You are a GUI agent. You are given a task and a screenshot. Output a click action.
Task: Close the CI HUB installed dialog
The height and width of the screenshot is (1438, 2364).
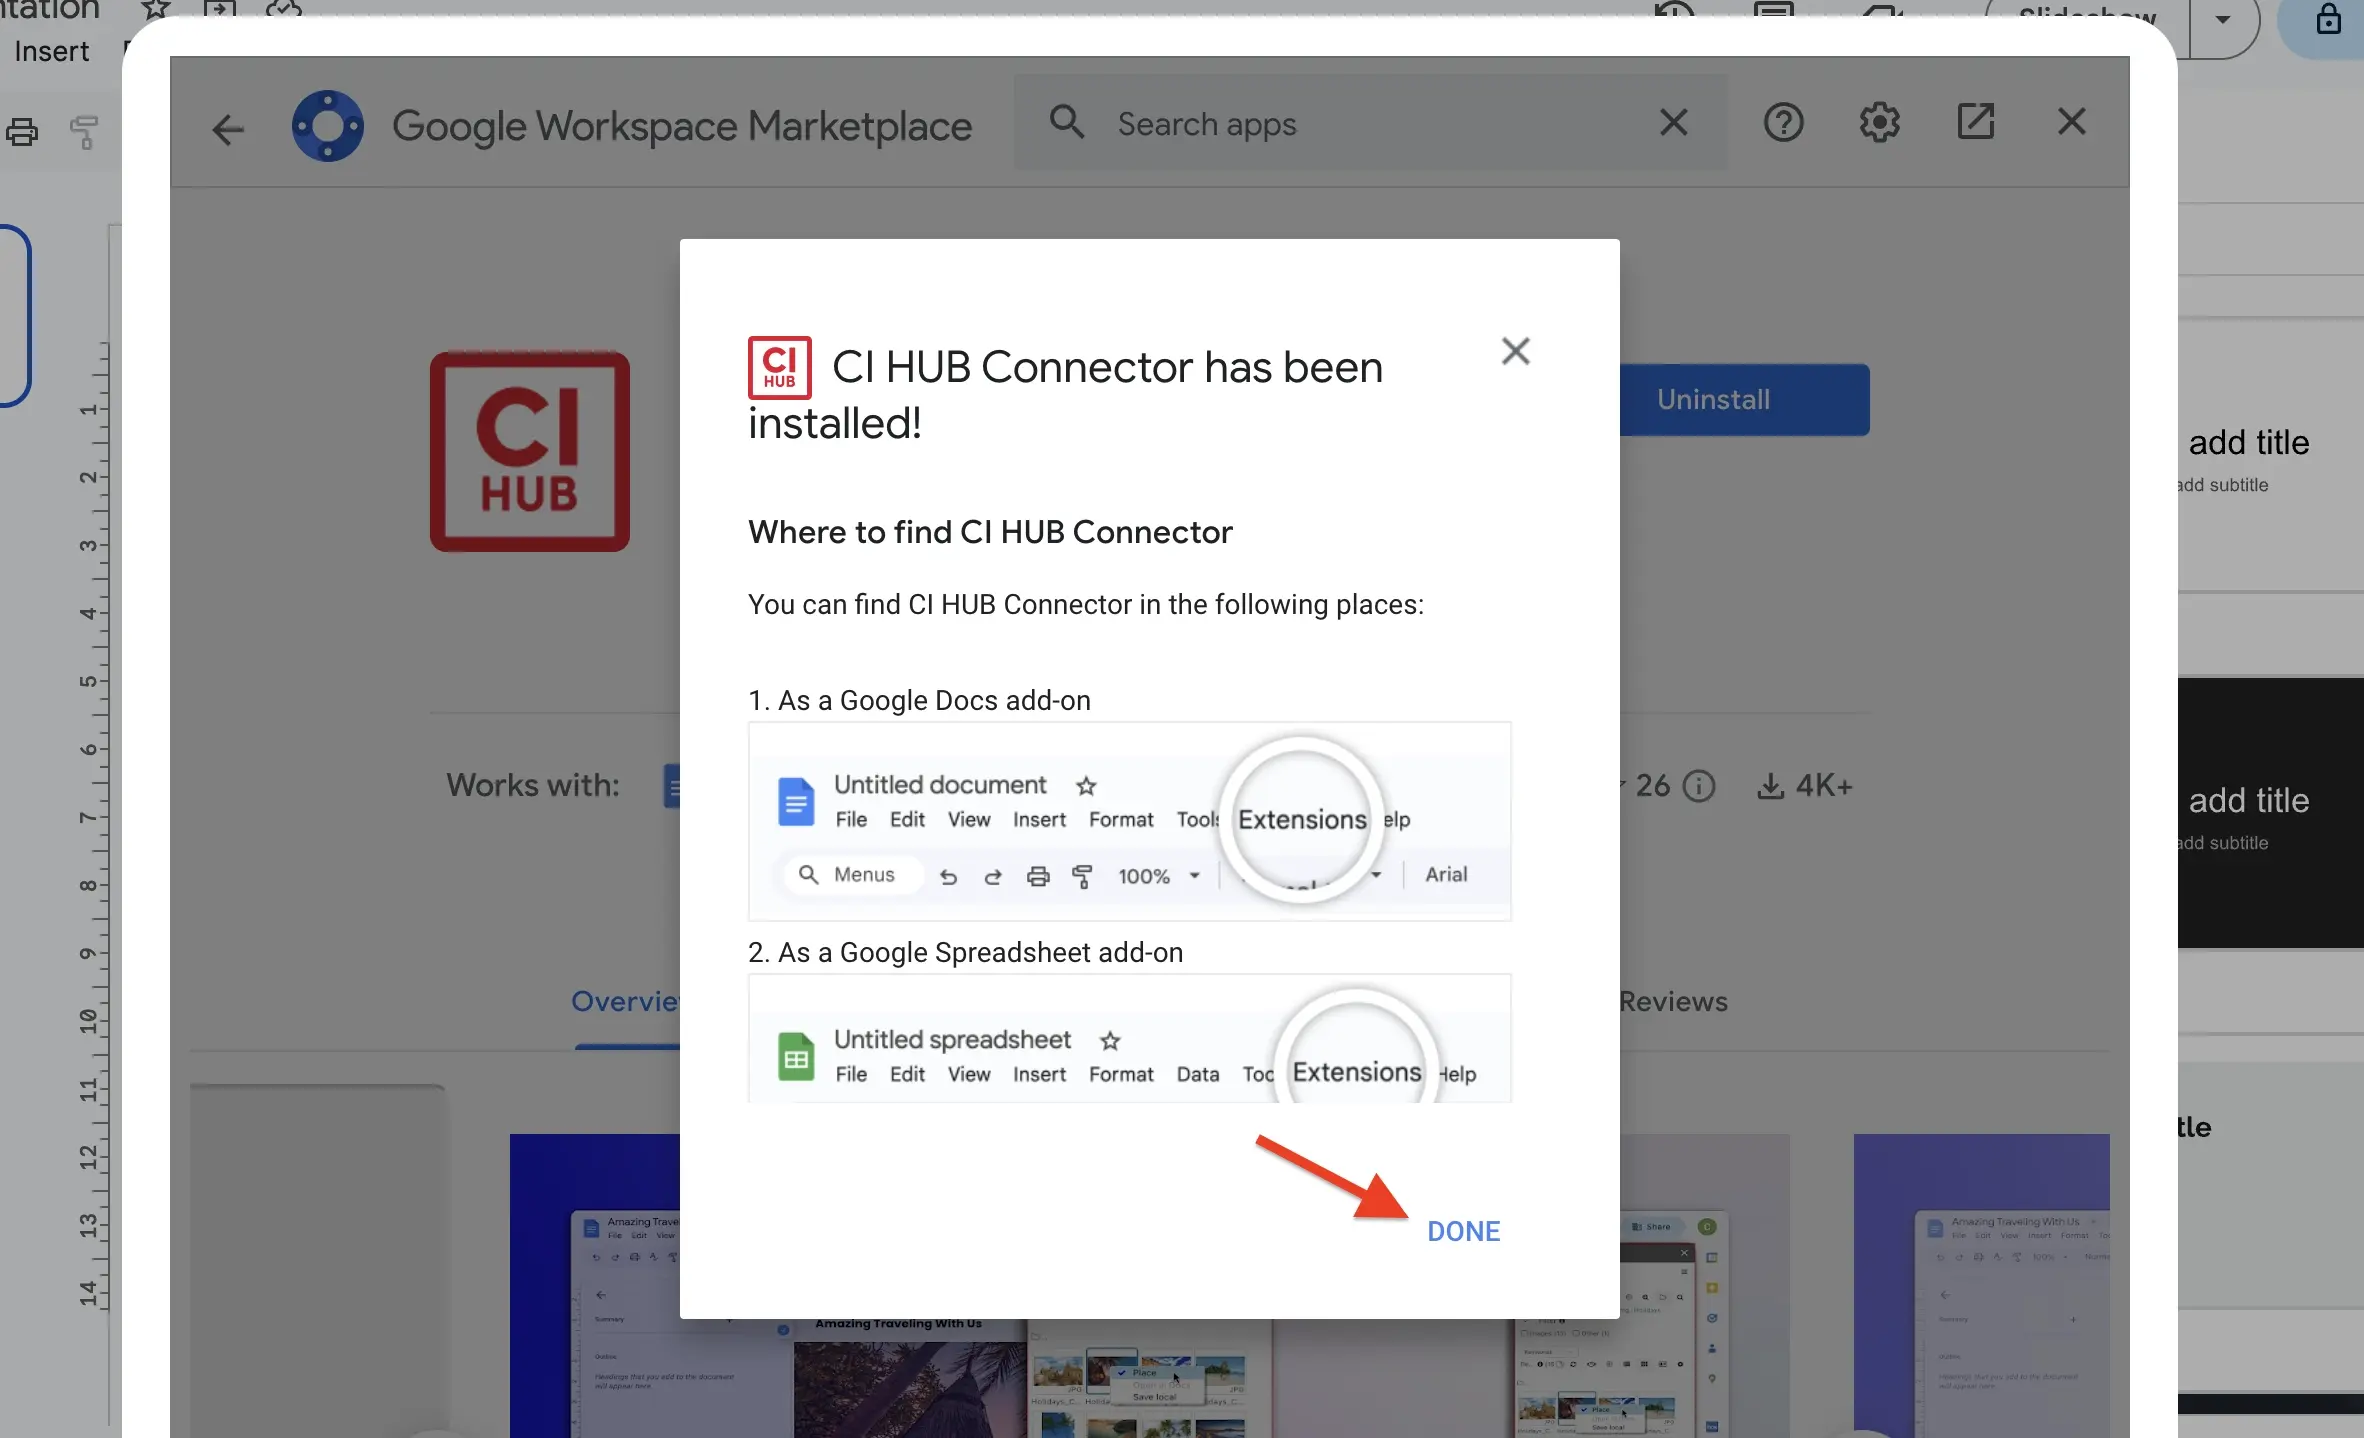[1515, 351]
